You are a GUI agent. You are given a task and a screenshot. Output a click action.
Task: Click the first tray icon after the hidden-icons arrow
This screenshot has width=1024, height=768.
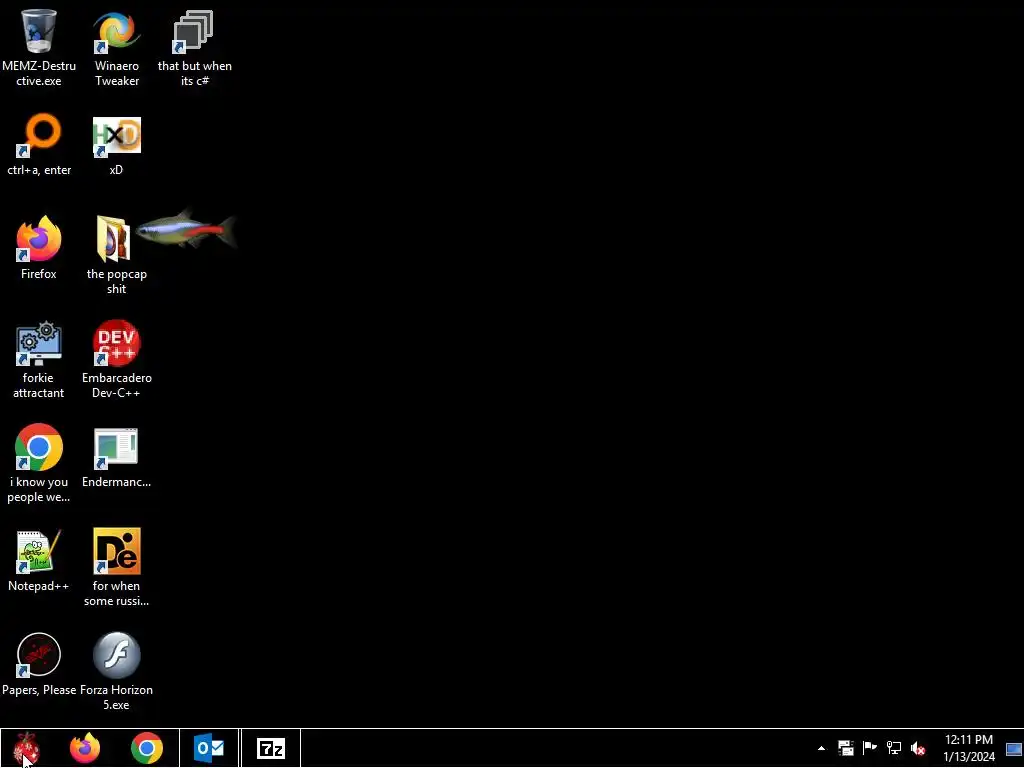point(846,748)
